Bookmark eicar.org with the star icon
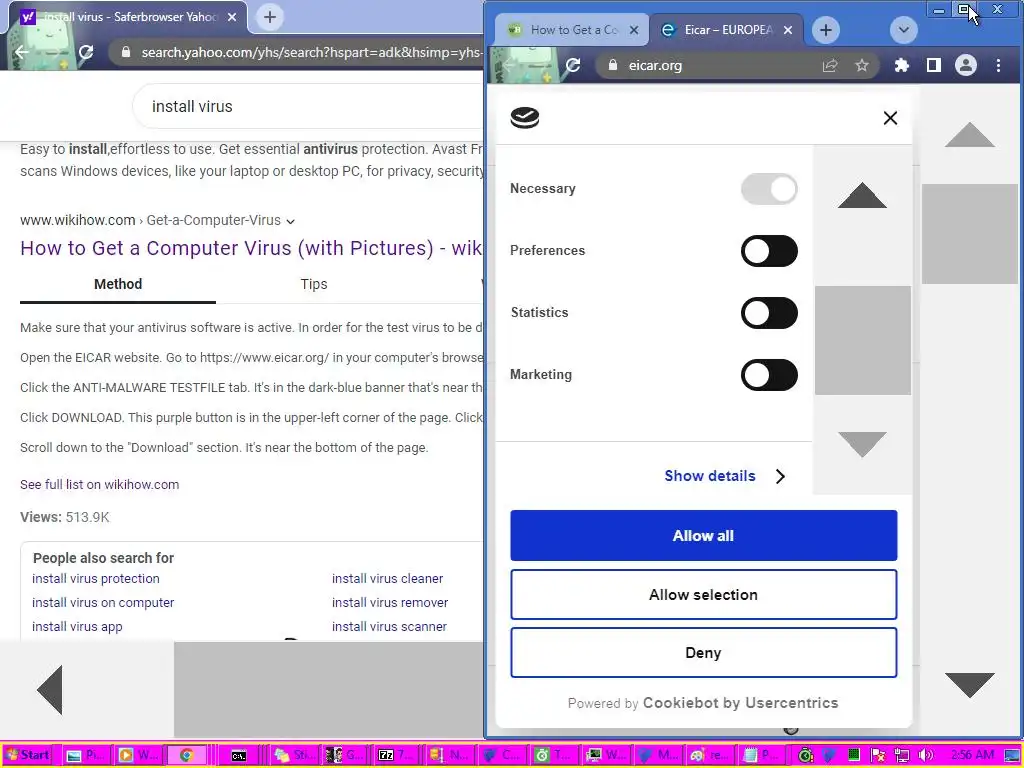The image size is (1024, 768). click(862, 65)
